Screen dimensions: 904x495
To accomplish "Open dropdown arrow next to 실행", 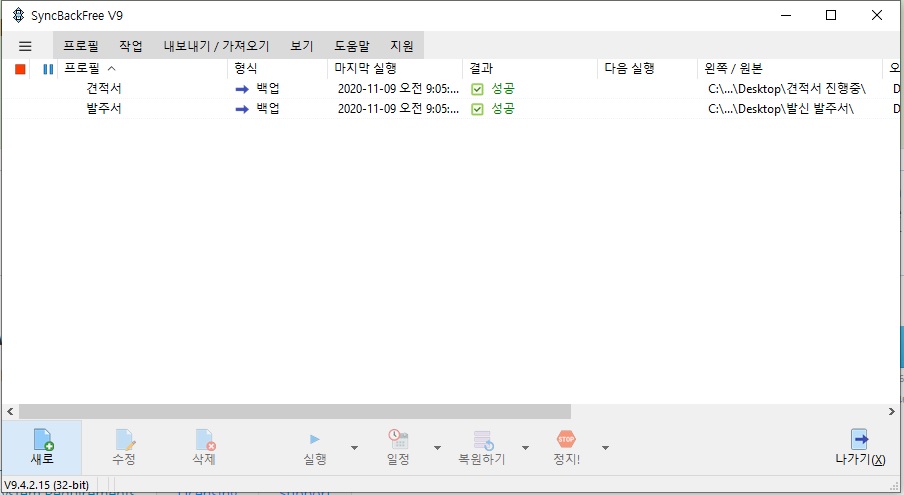I will click(354, 448).
